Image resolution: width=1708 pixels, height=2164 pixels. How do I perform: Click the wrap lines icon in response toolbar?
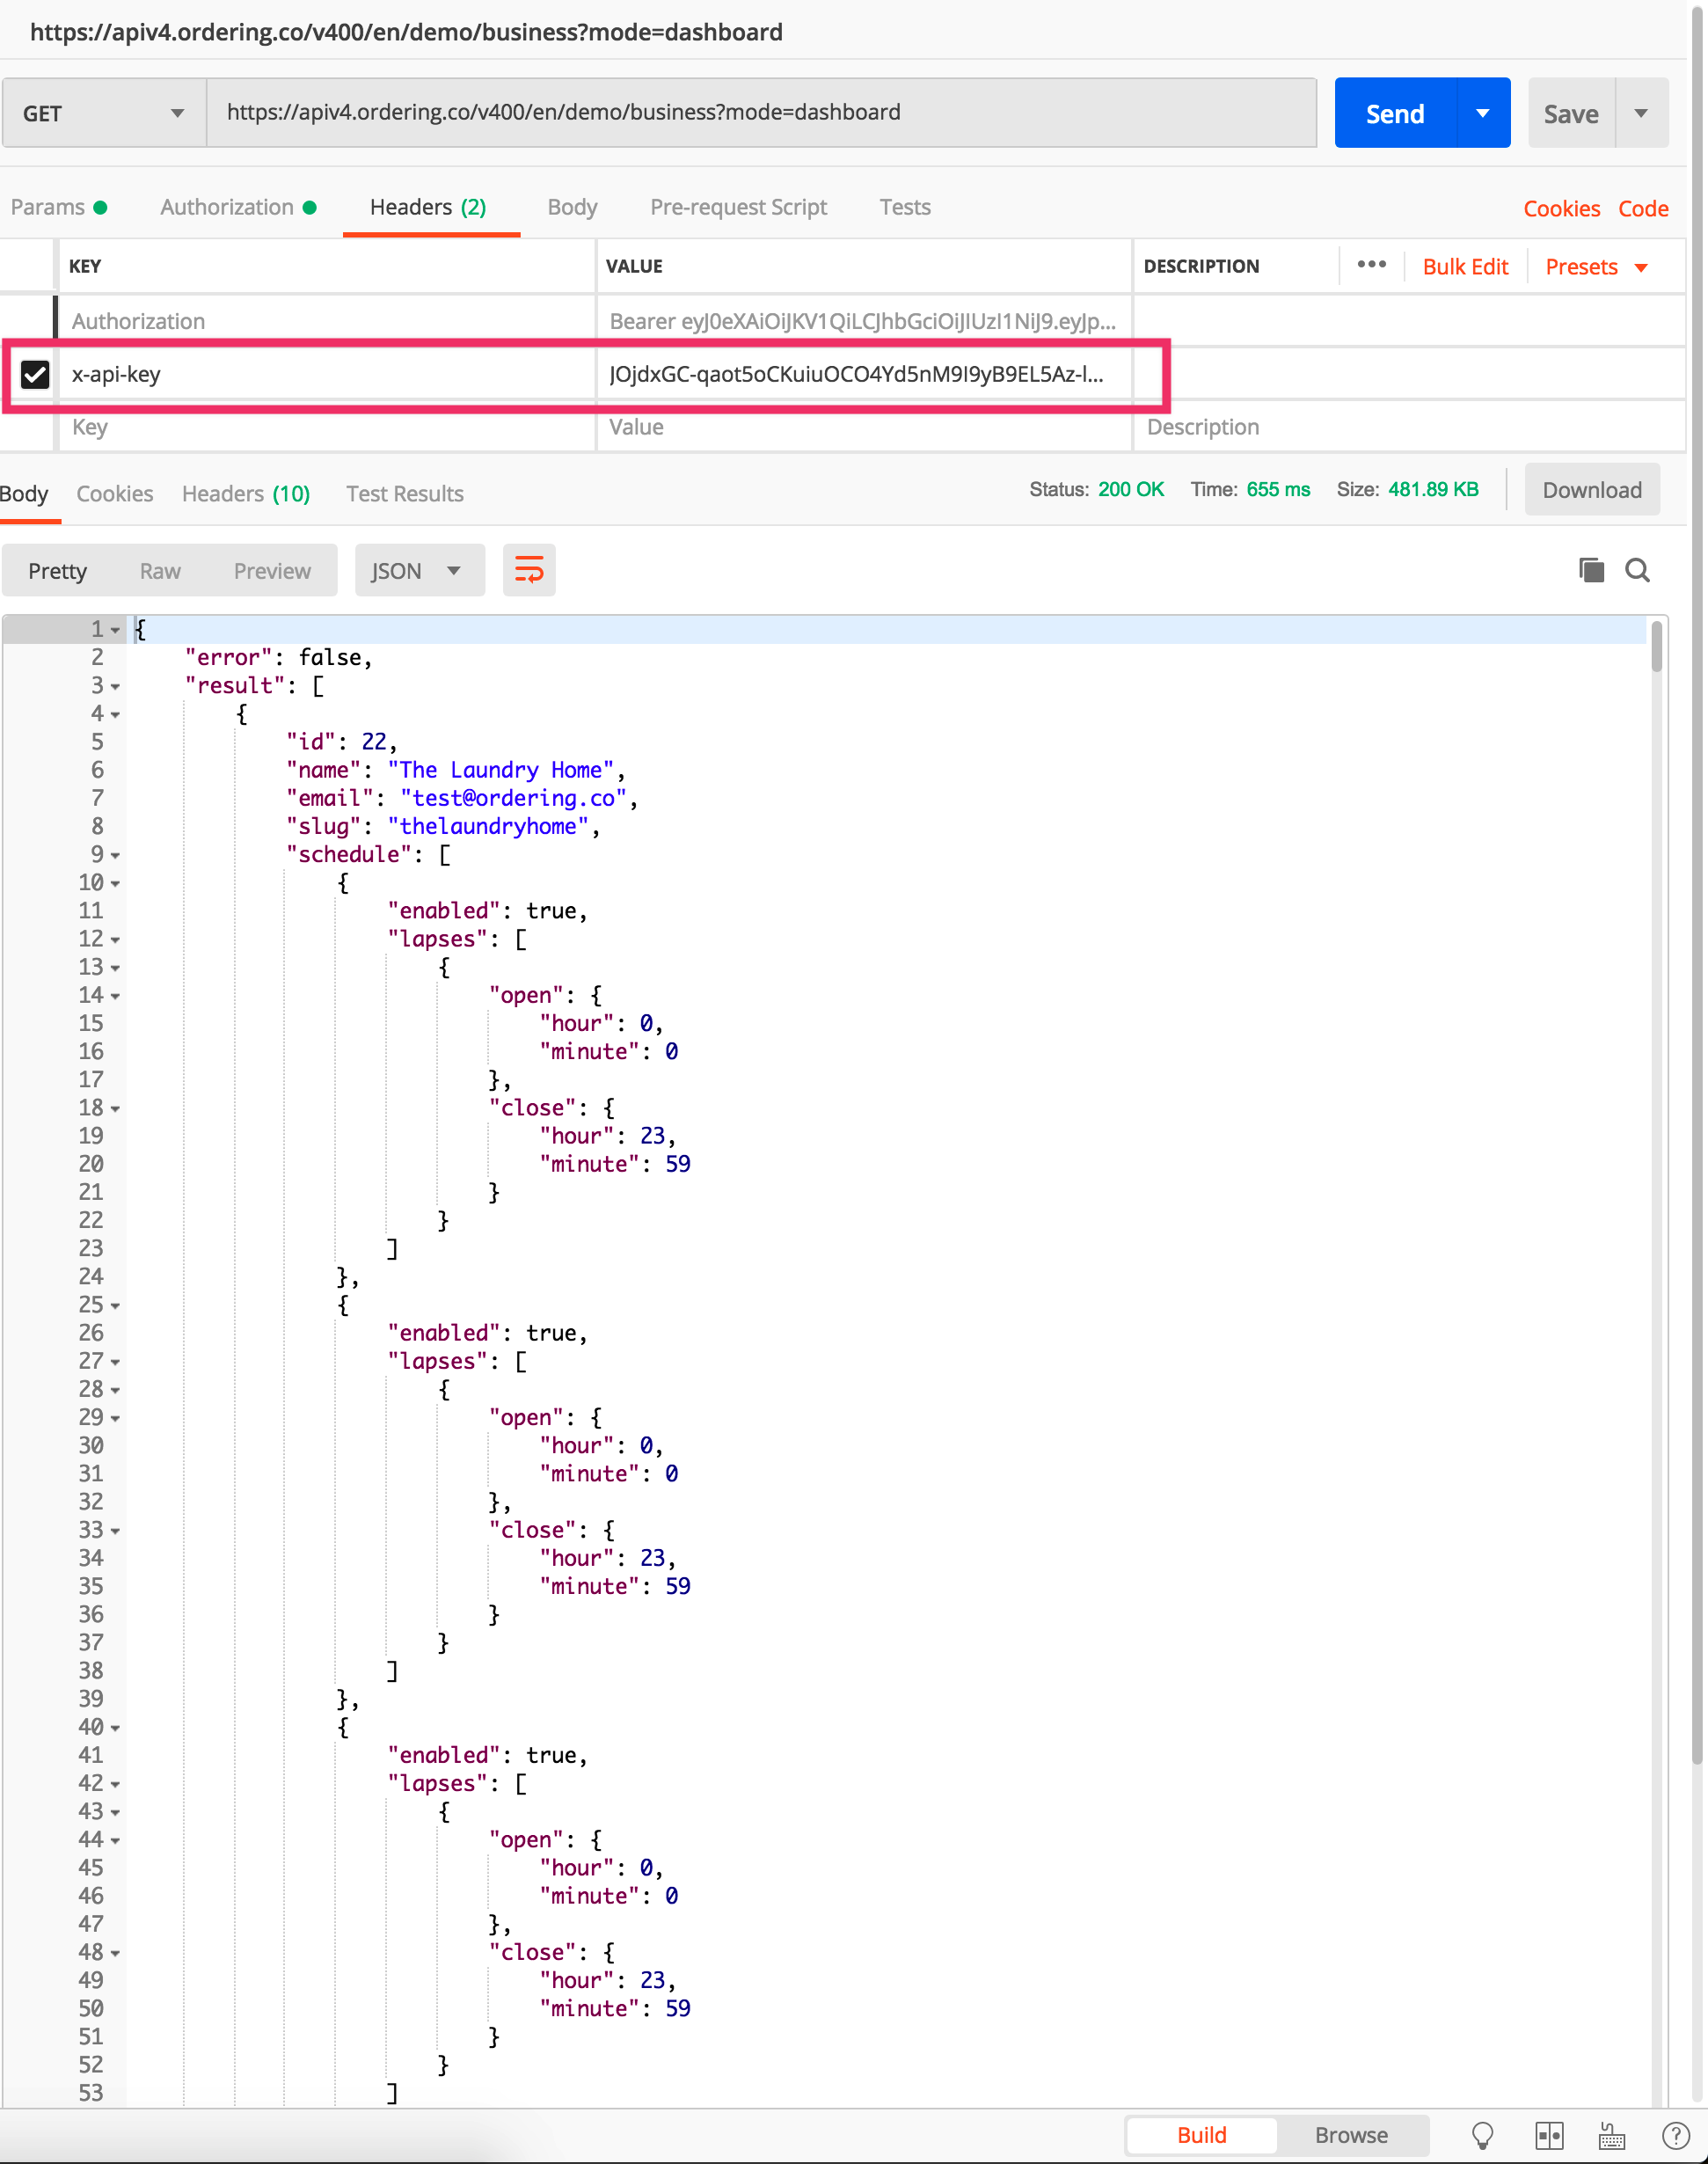click(528, 570)
